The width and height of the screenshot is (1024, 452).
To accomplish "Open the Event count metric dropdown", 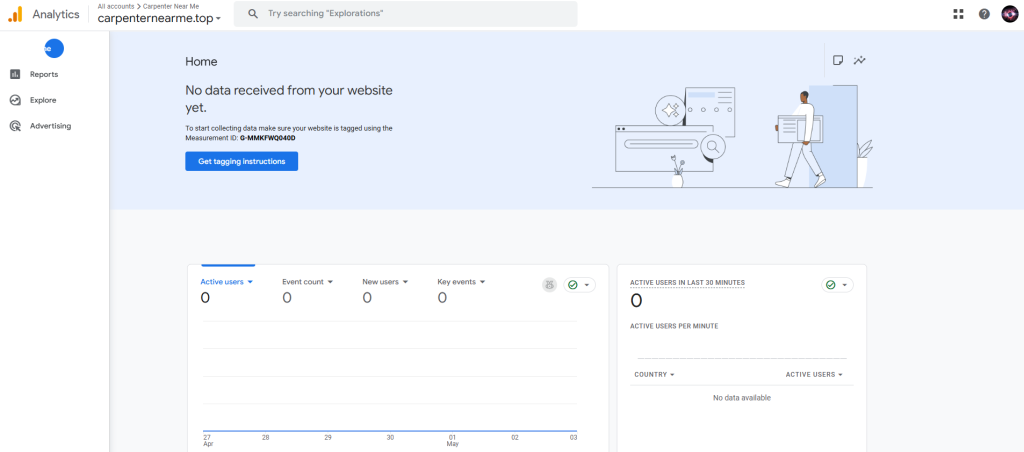I will (x=308, y=282).
